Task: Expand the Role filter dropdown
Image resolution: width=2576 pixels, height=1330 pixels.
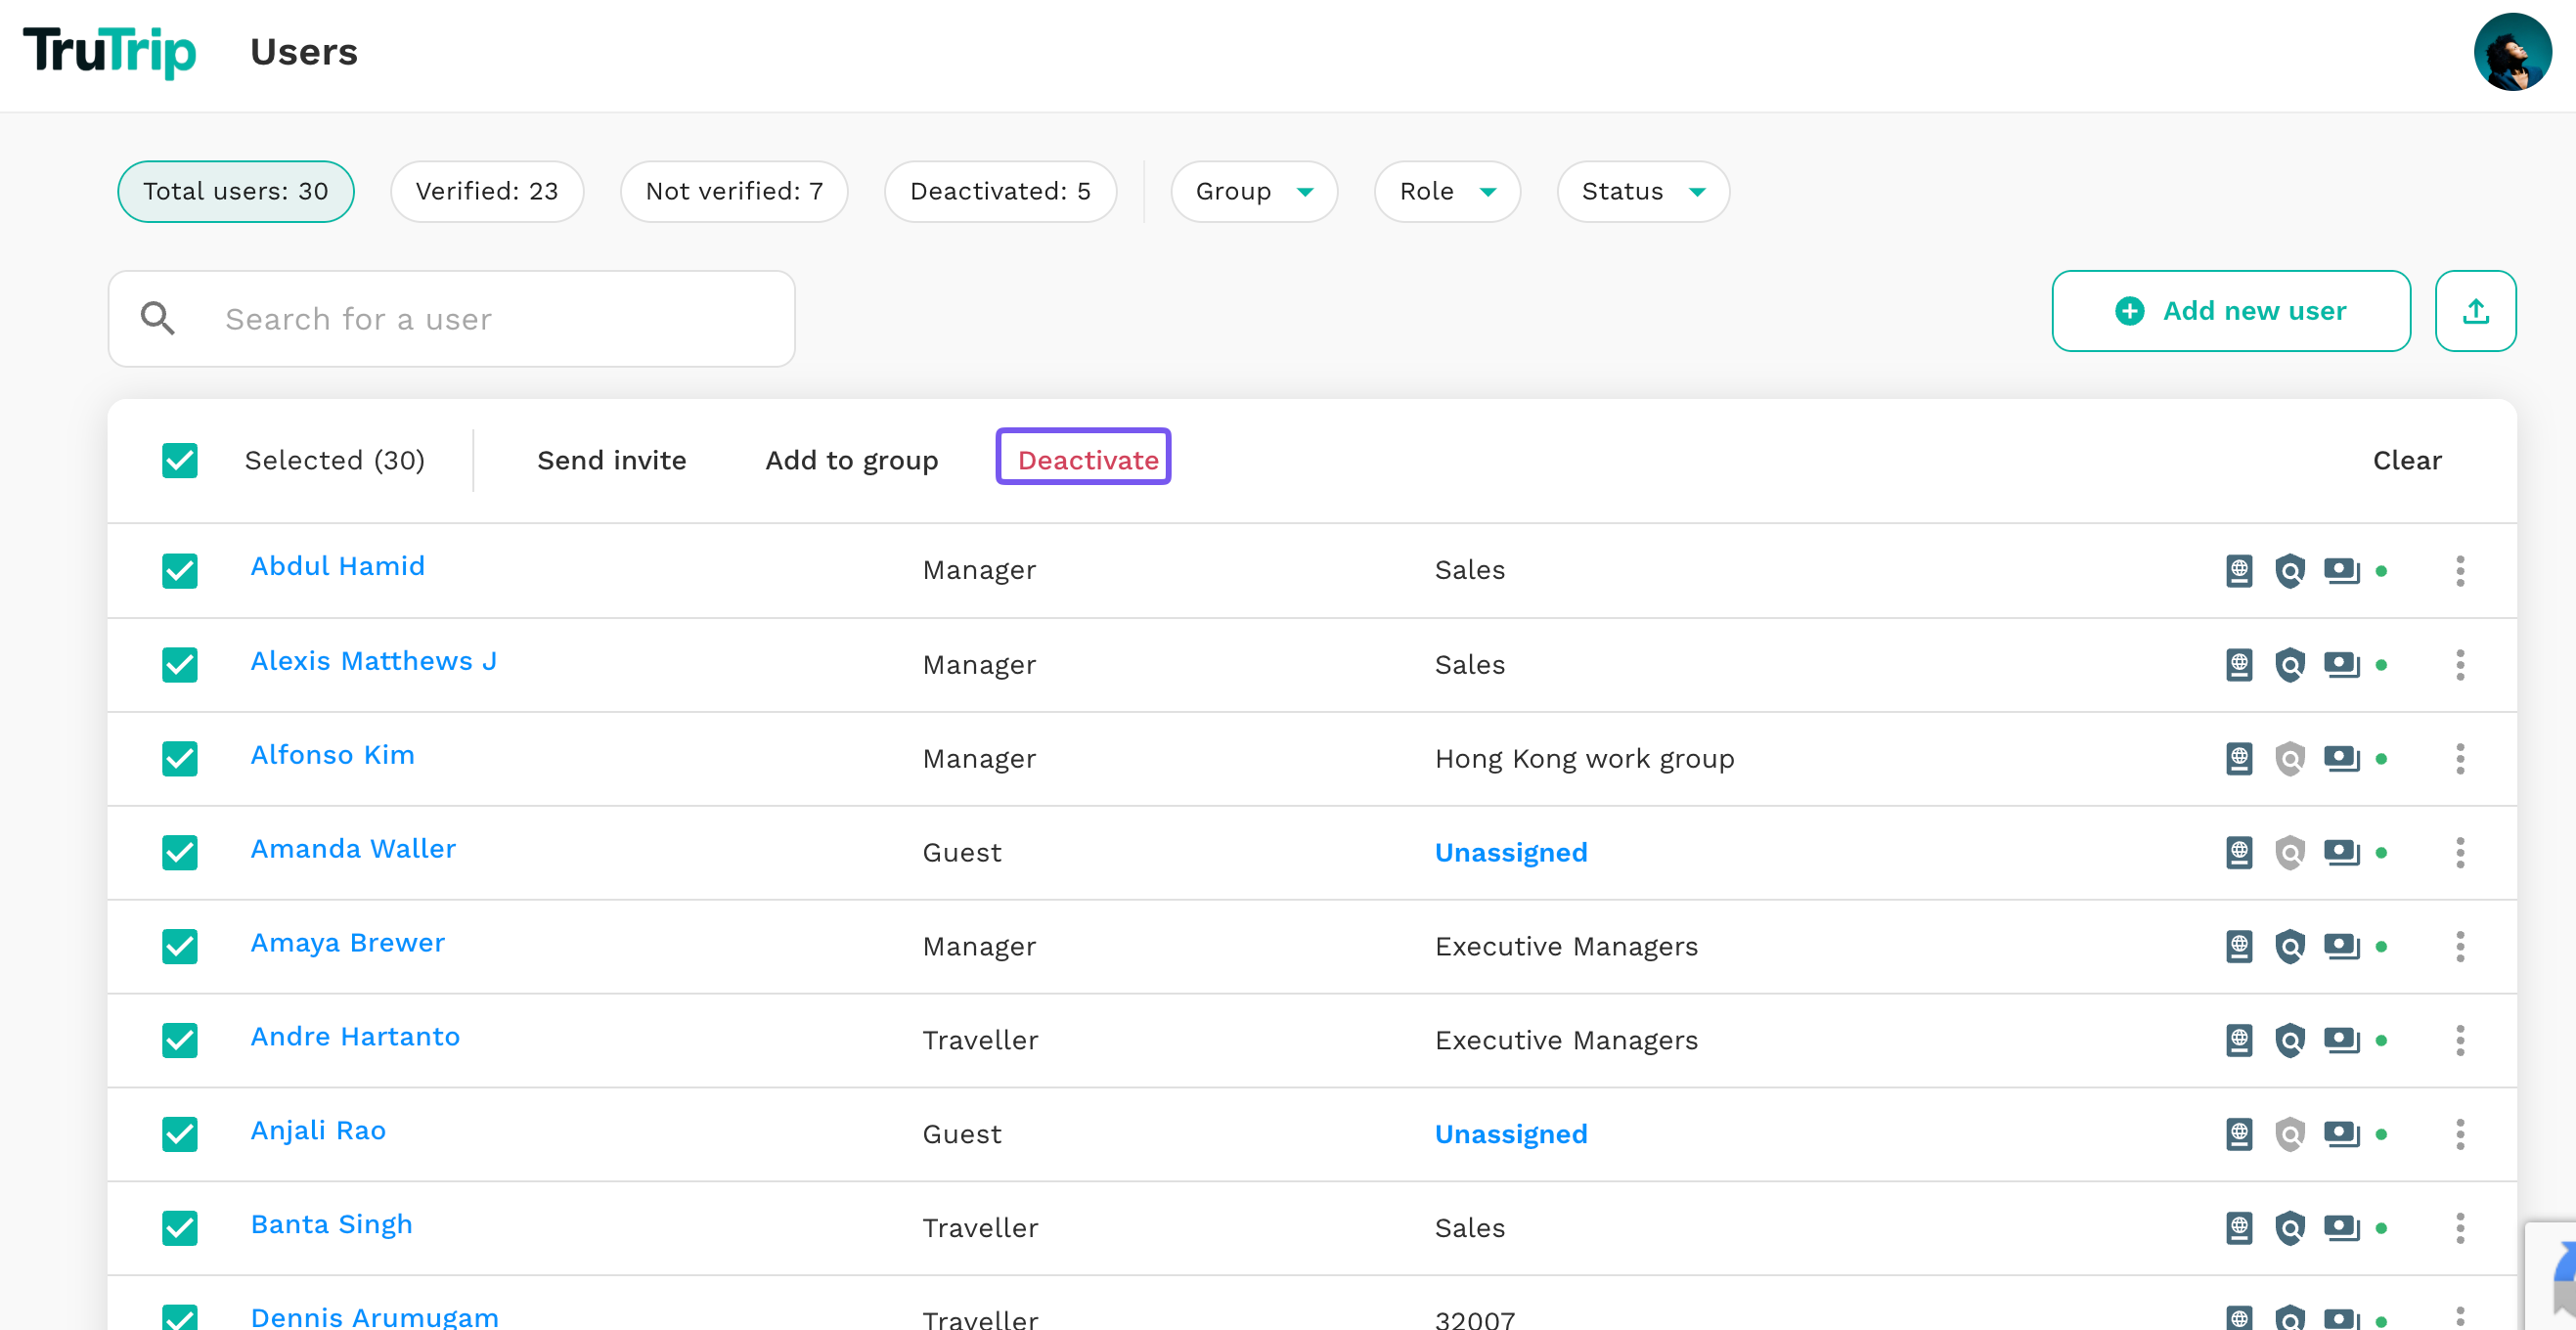Action: click(x=1447, y=192)
